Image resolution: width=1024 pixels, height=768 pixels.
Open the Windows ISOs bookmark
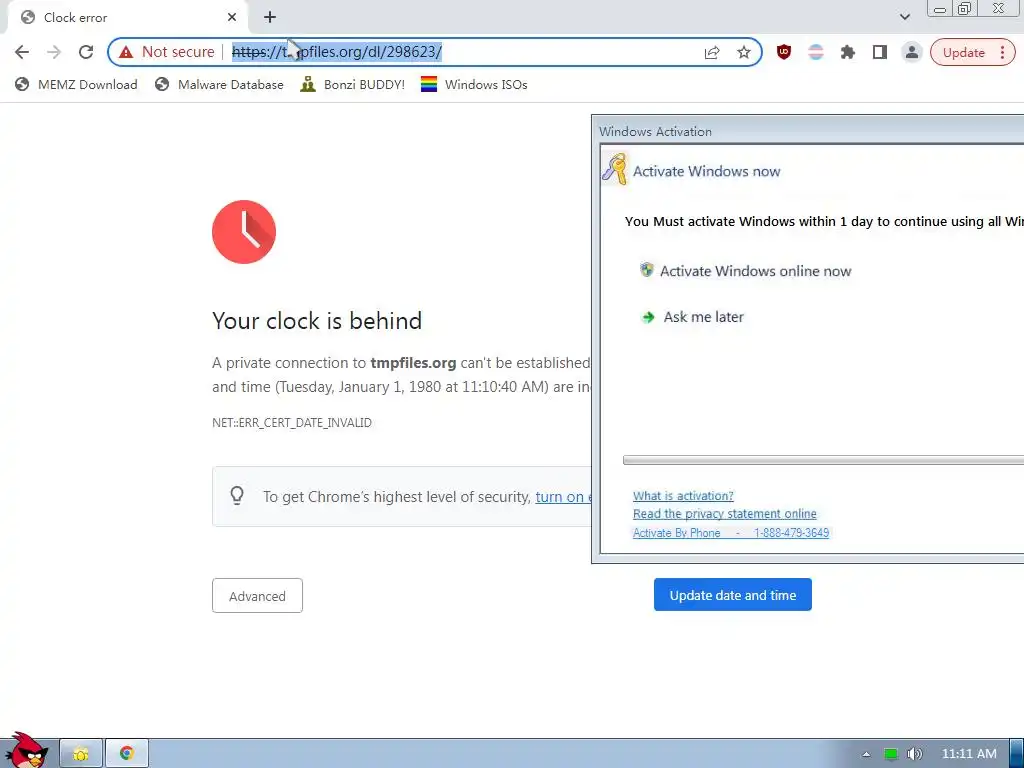point(474,84)
